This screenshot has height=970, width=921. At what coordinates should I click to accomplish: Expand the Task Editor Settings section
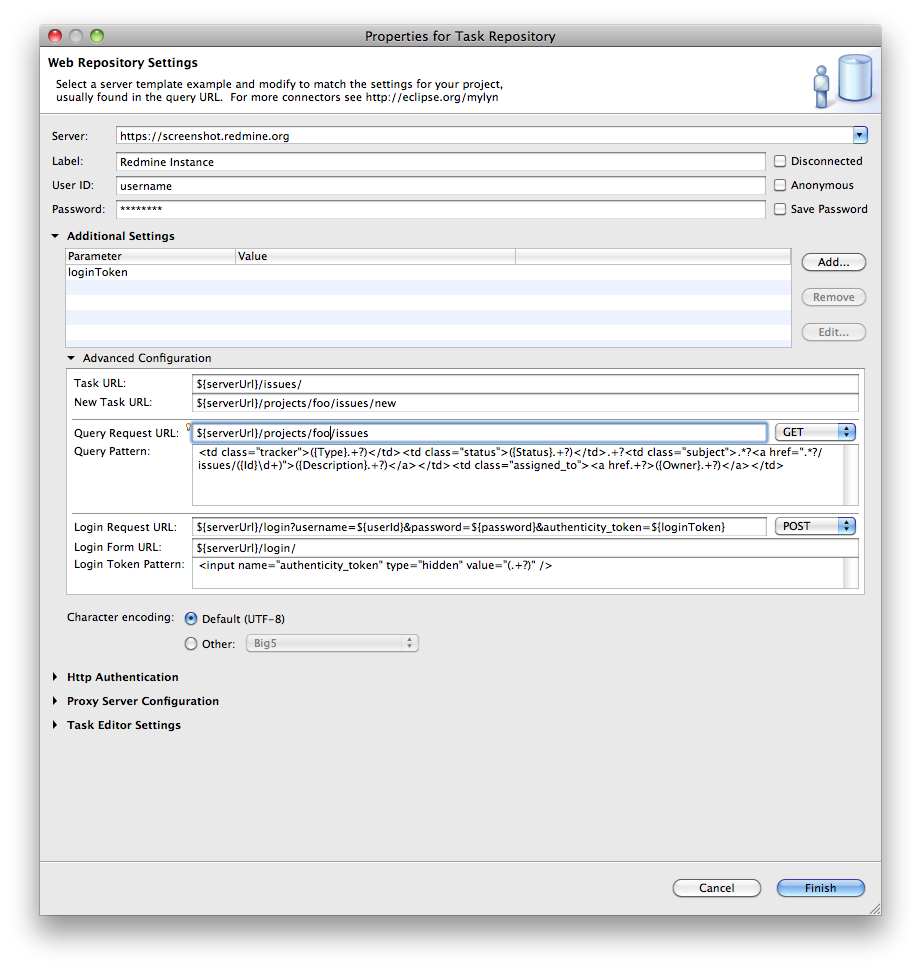[55, 724]
